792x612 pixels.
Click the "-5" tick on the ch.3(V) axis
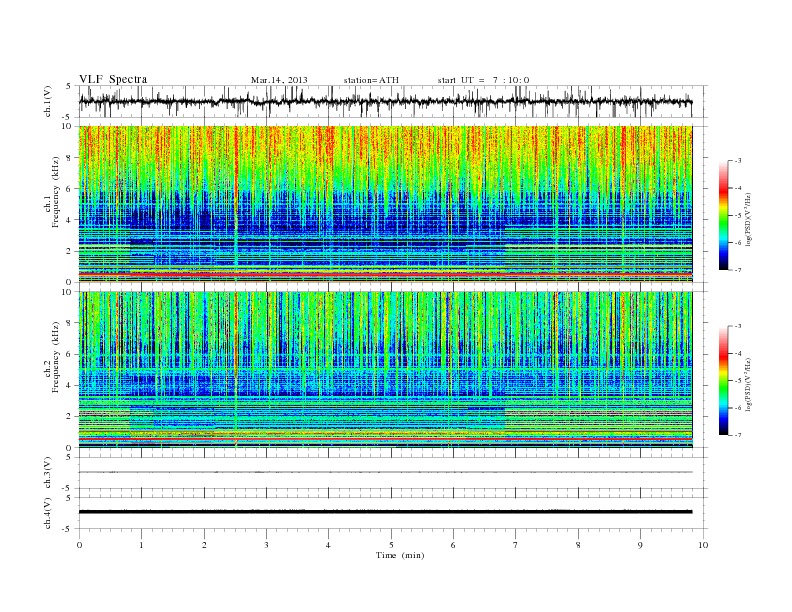tap(68, 489)
